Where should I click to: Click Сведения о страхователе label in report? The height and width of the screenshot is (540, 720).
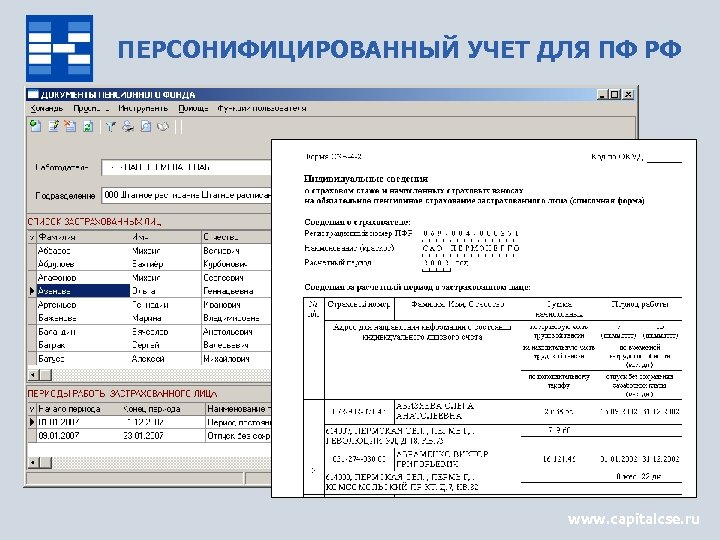357,222
